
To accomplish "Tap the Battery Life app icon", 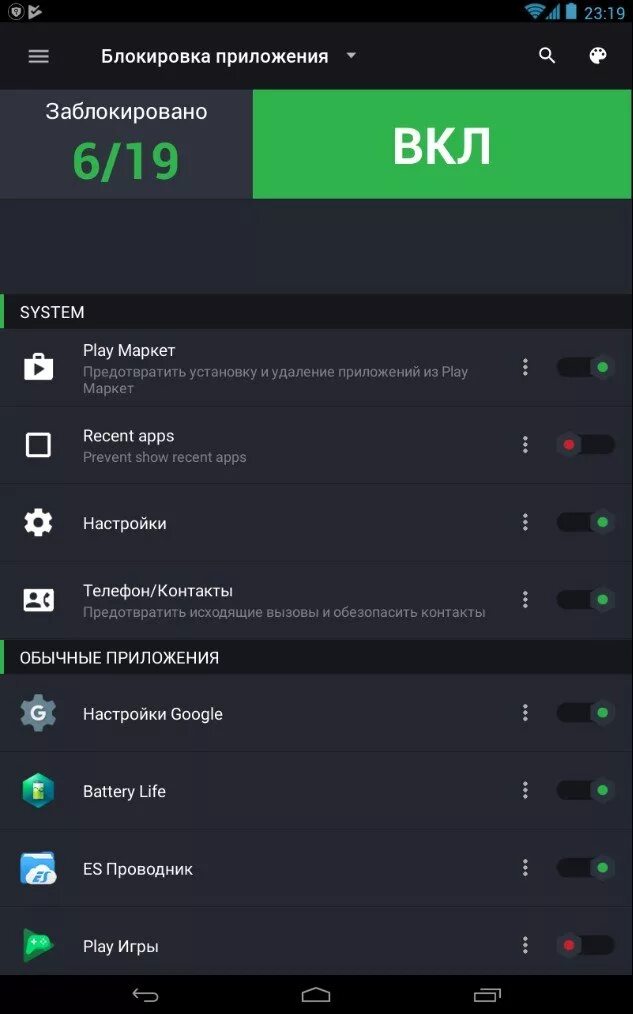I will 38,791.
